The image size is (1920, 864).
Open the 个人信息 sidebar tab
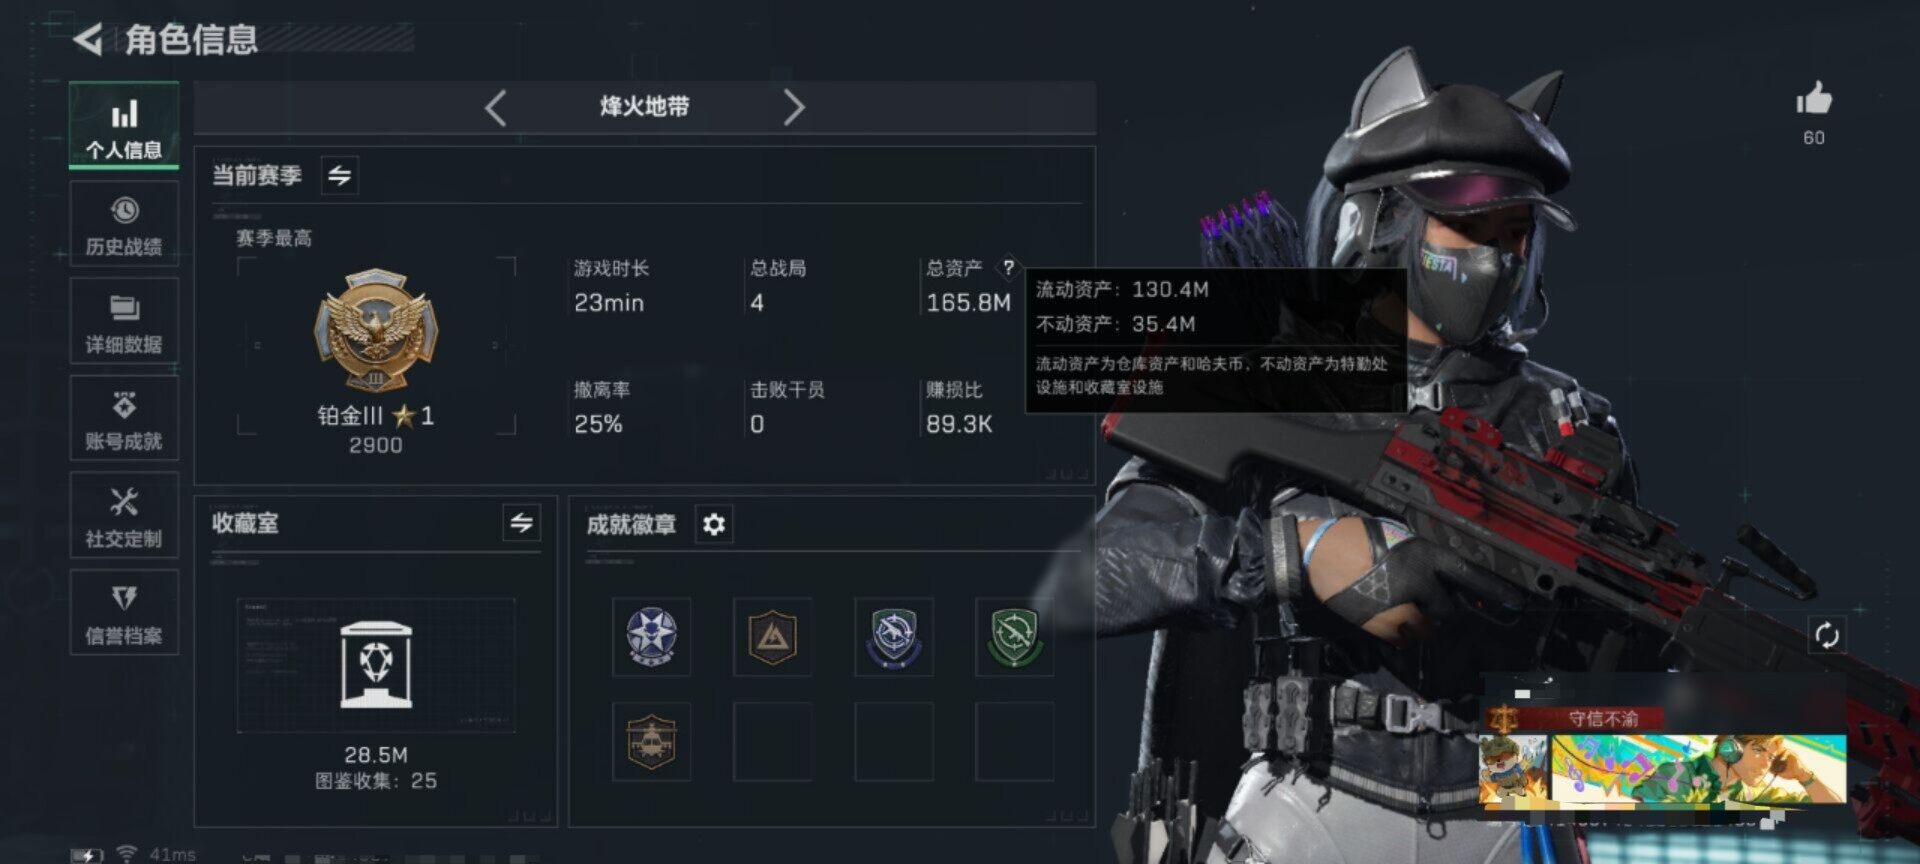124,127
